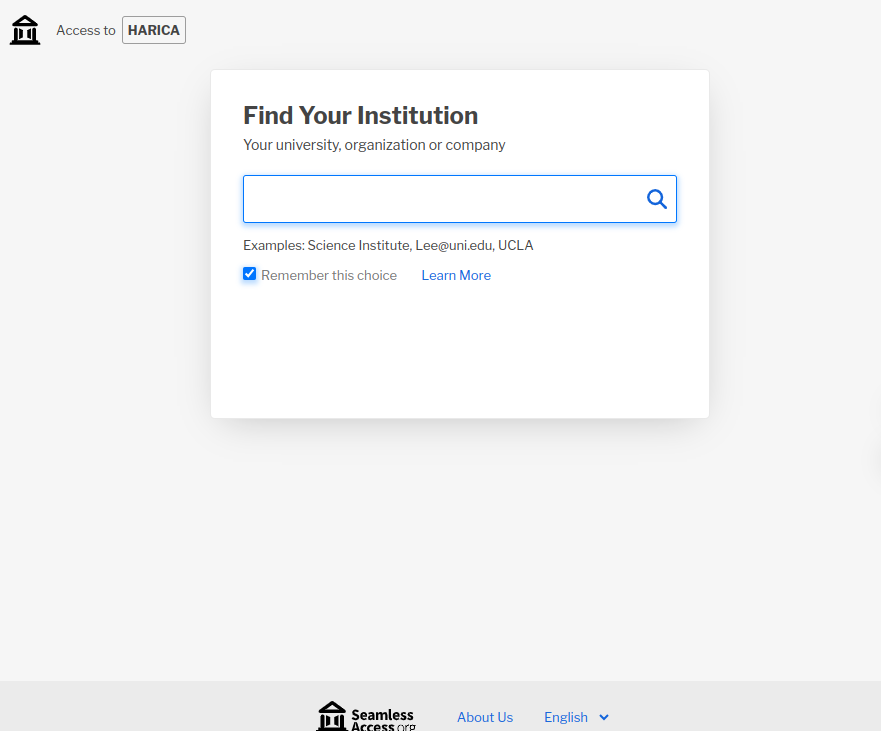881x731 pixels.
Task: Click the "Examples:" hint label
Action: [x=273, y=245]
